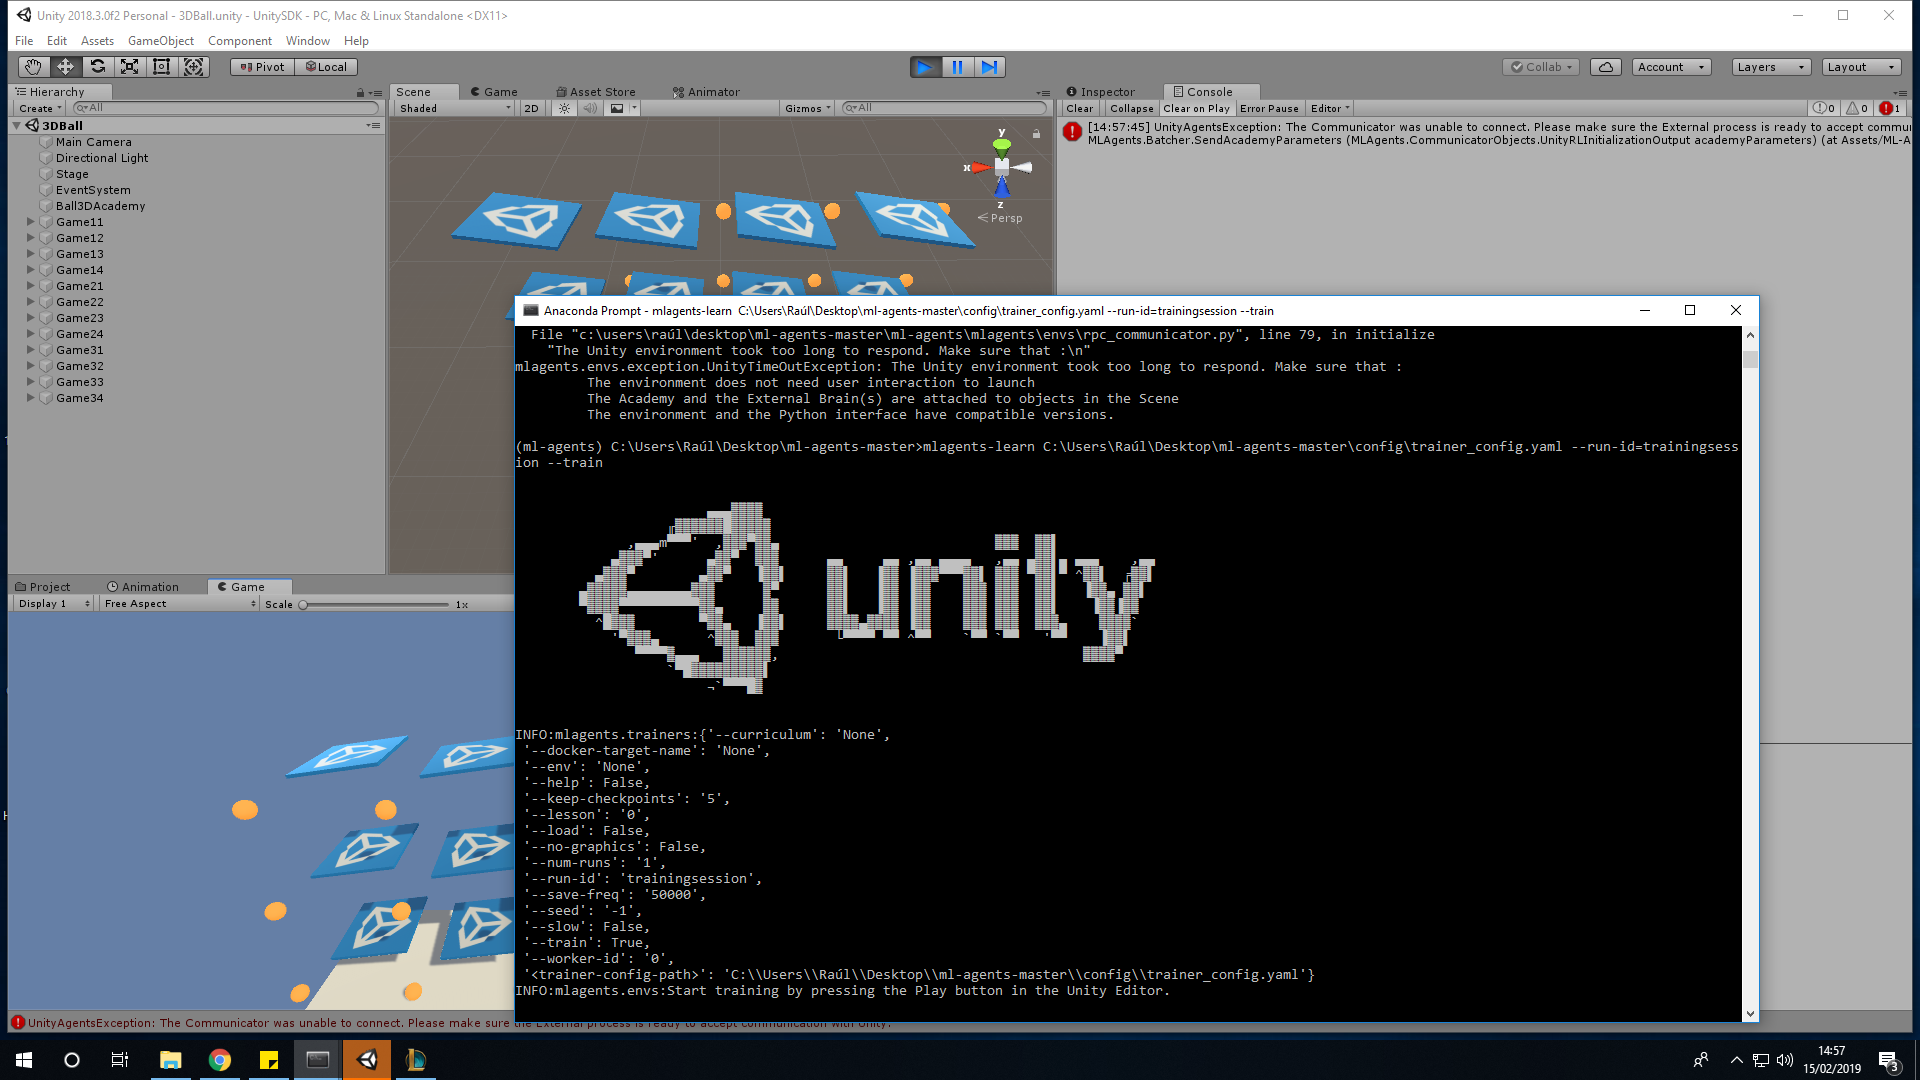Toggle Error Pause in the Console
This screenshot has width=1920, height=1080.
(x=1269, y=108)
